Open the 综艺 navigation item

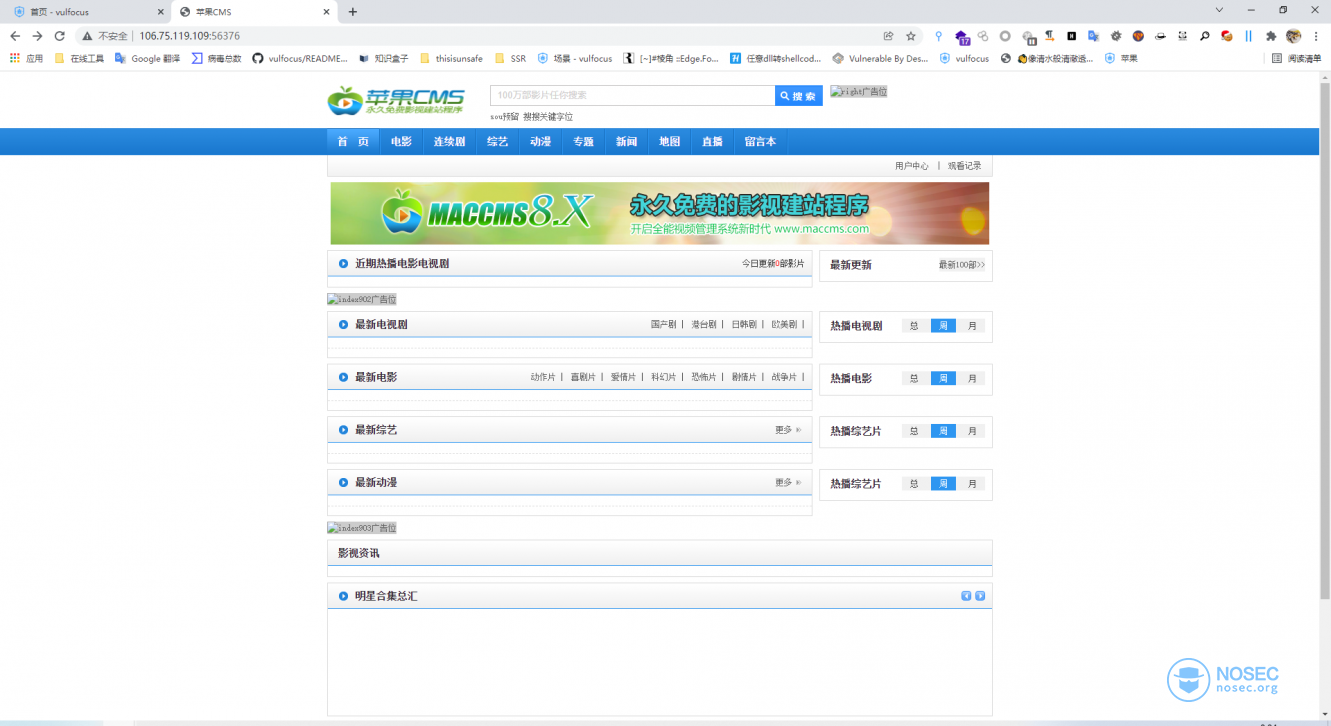[497, 142]
